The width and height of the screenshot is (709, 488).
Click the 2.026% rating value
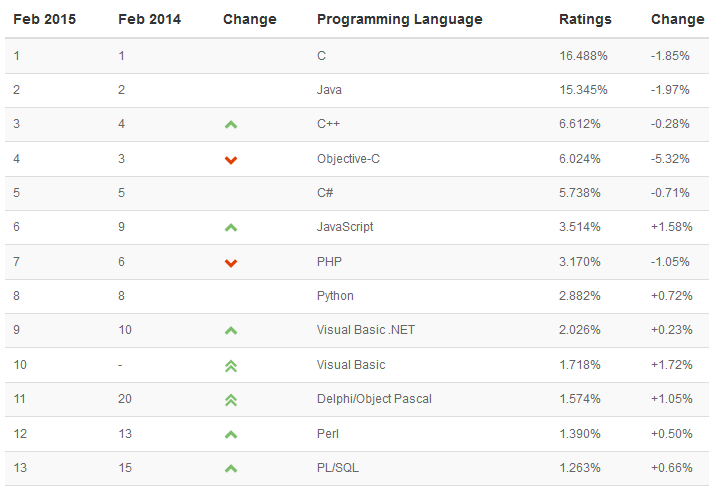580,330
